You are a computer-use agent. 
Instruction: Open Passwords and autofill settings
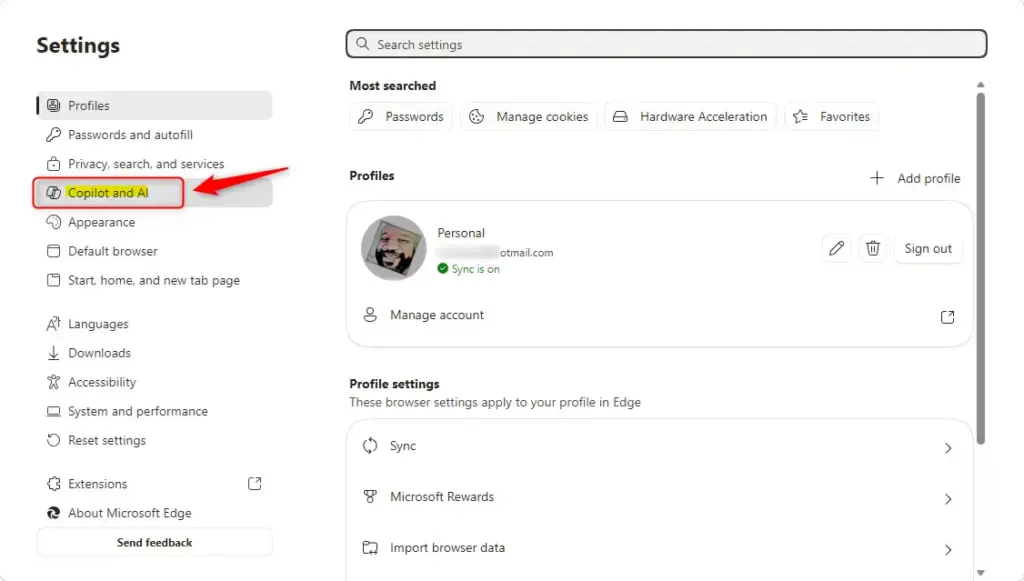pyautogui.click(x=154, y=134)
